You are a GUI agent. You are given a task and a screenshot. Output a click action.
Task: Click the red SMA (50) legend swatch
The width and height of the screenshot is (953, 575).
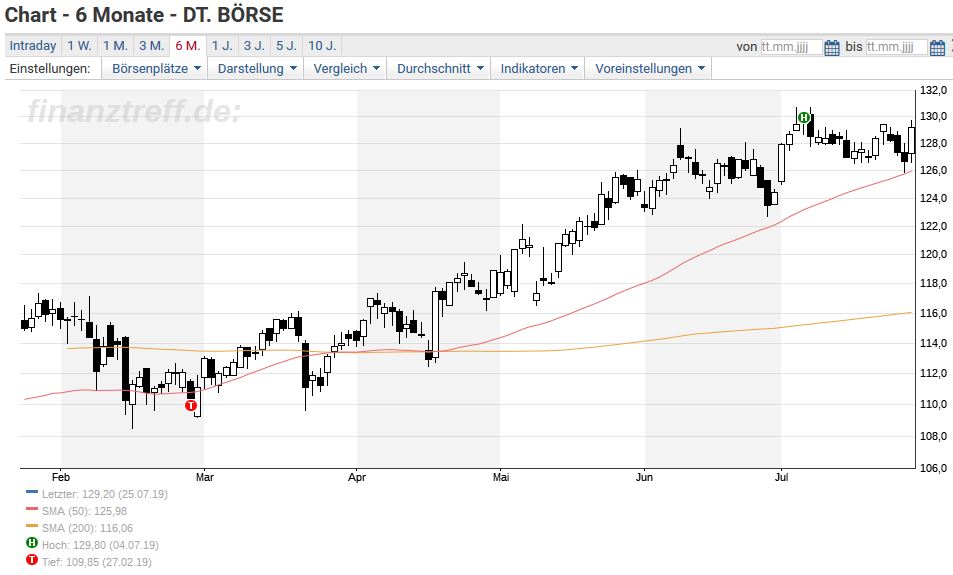32,509
